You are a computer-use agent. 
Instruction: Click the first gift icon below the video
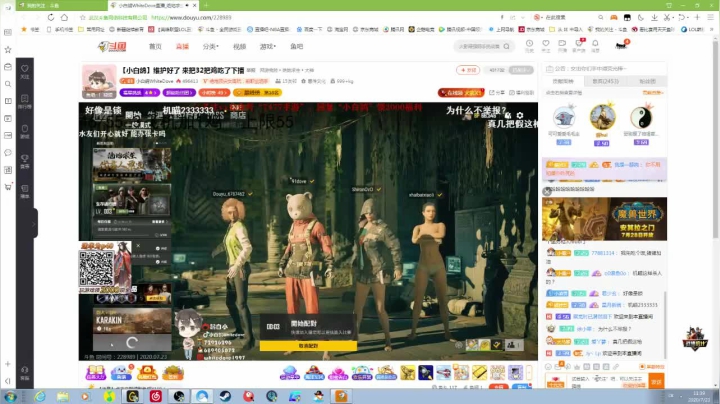pos(96,372)
